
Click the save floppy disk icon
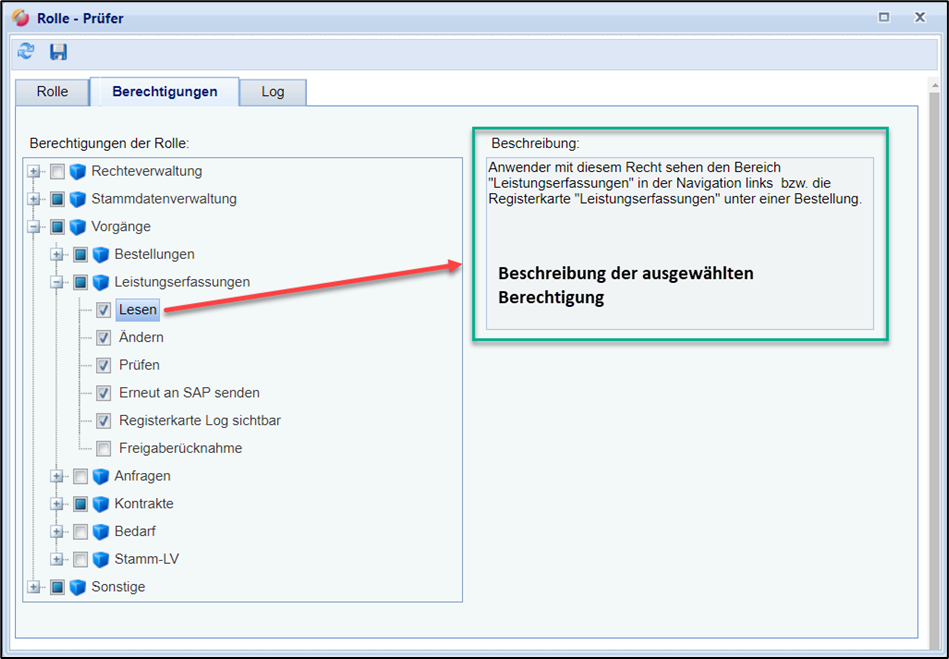(x=58, y=51)
